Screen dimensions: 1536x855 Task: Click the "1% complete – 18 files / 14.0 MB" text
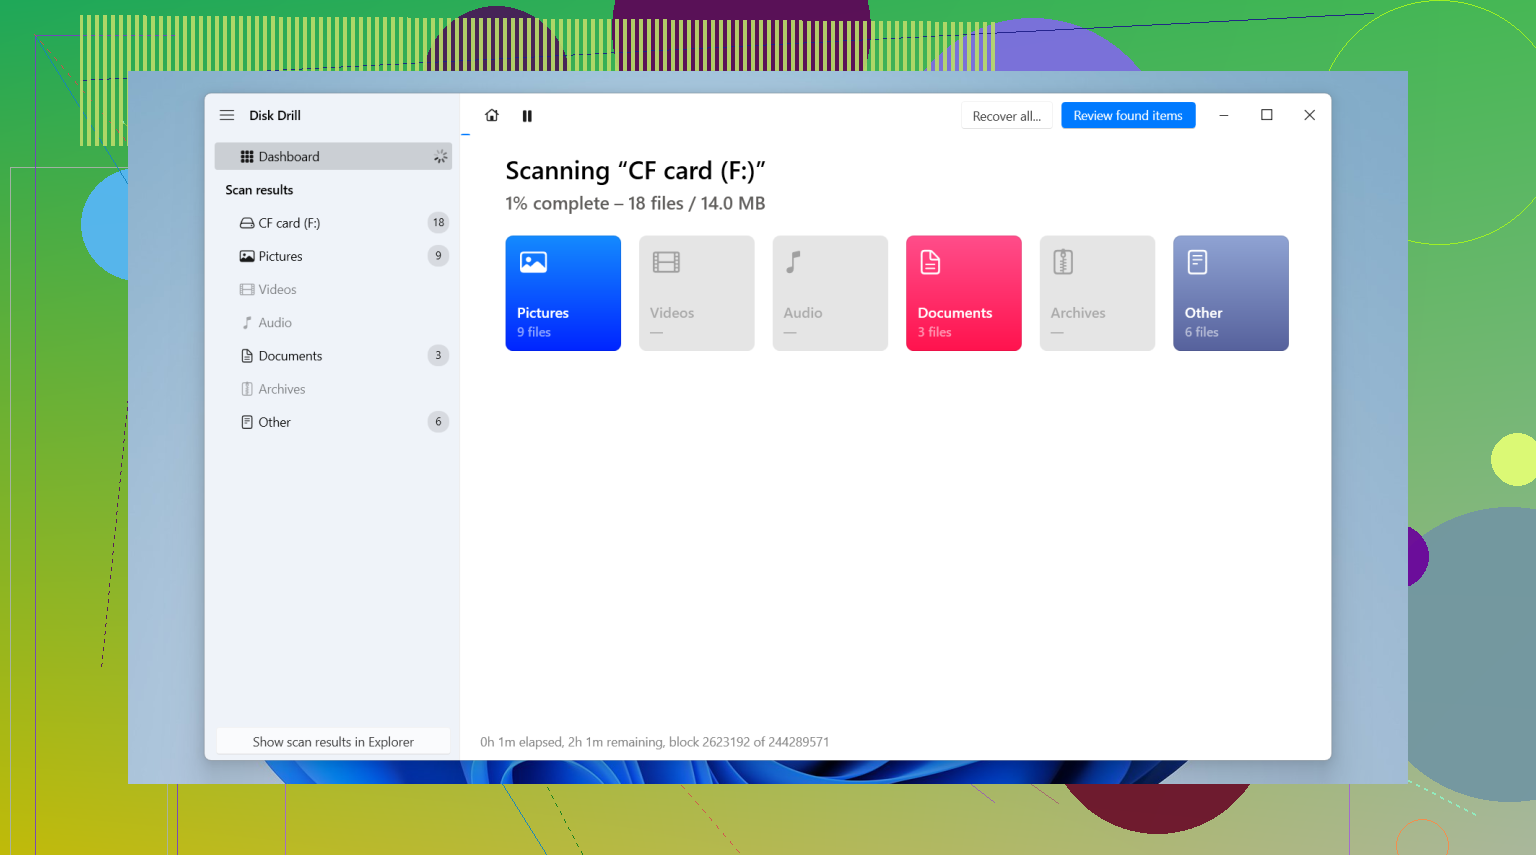[x=635, y=203]
